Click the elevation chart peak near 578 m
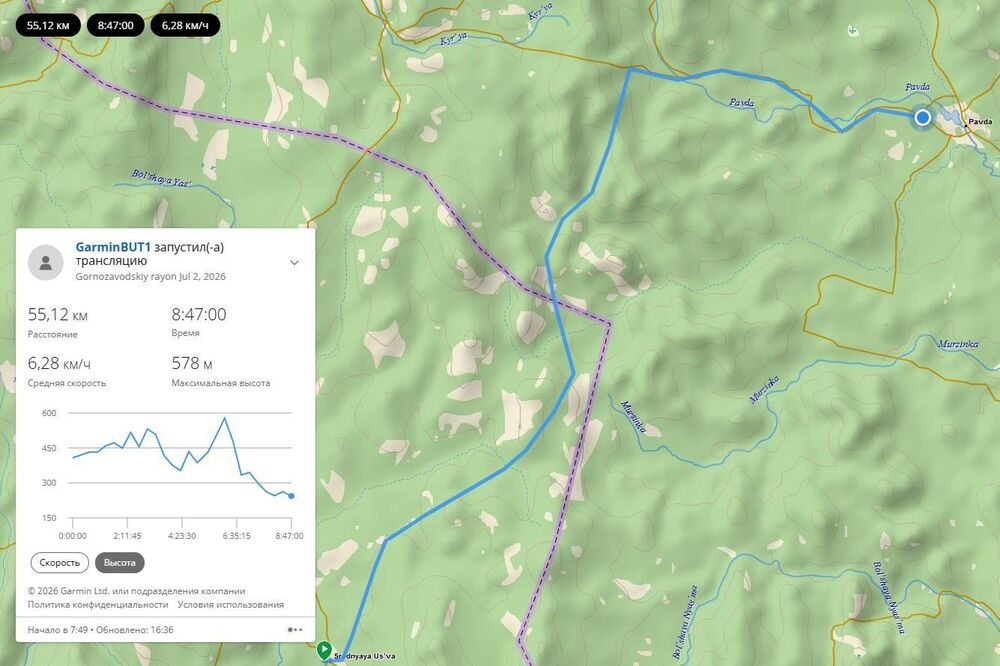 tap(224, 418)
